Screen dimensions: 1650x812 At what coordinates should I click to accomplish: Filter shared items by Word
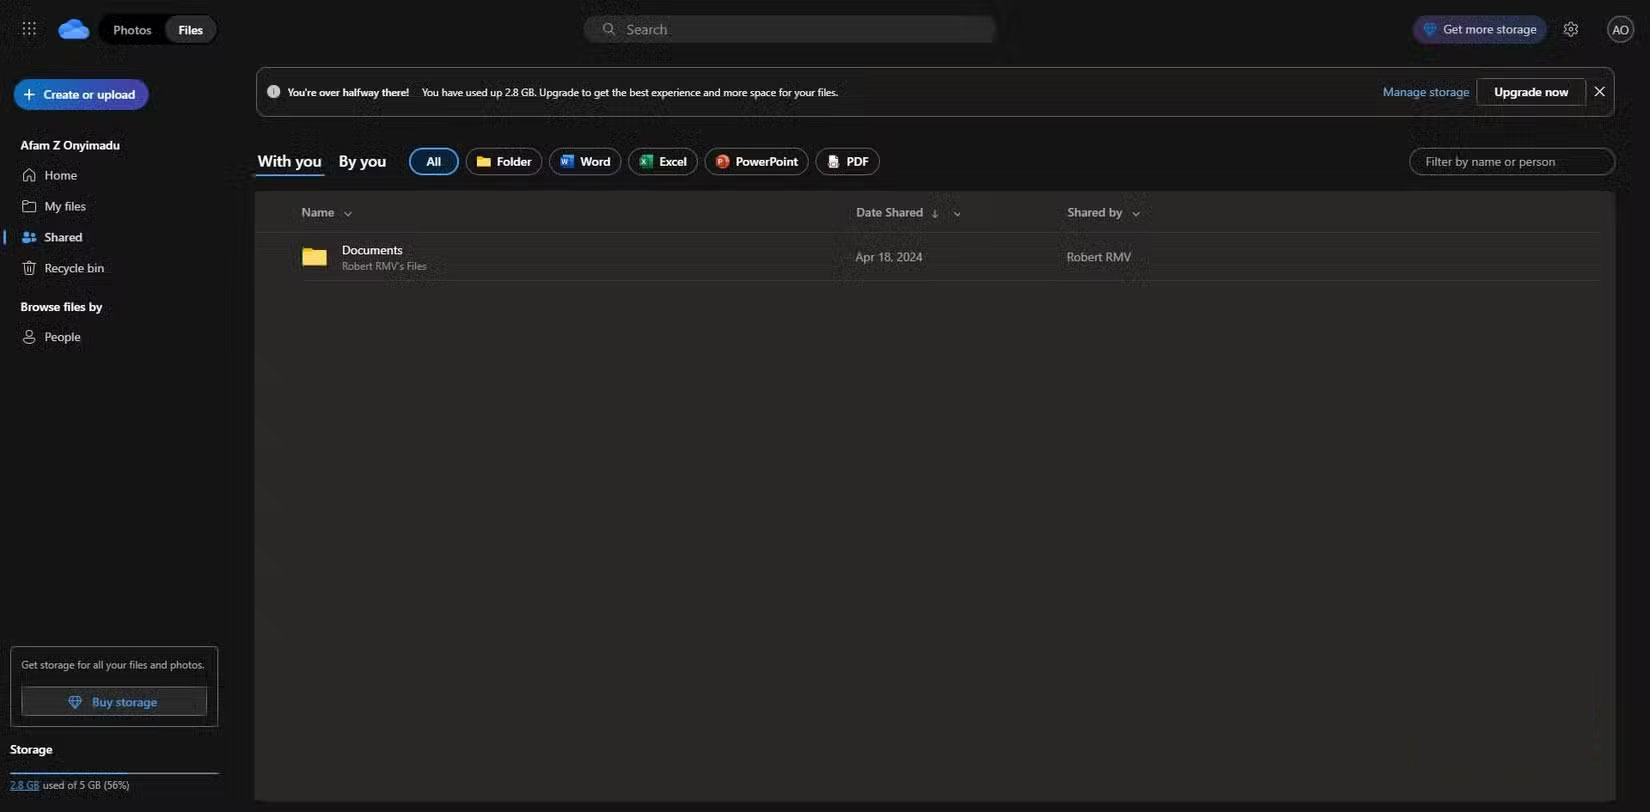585,161
